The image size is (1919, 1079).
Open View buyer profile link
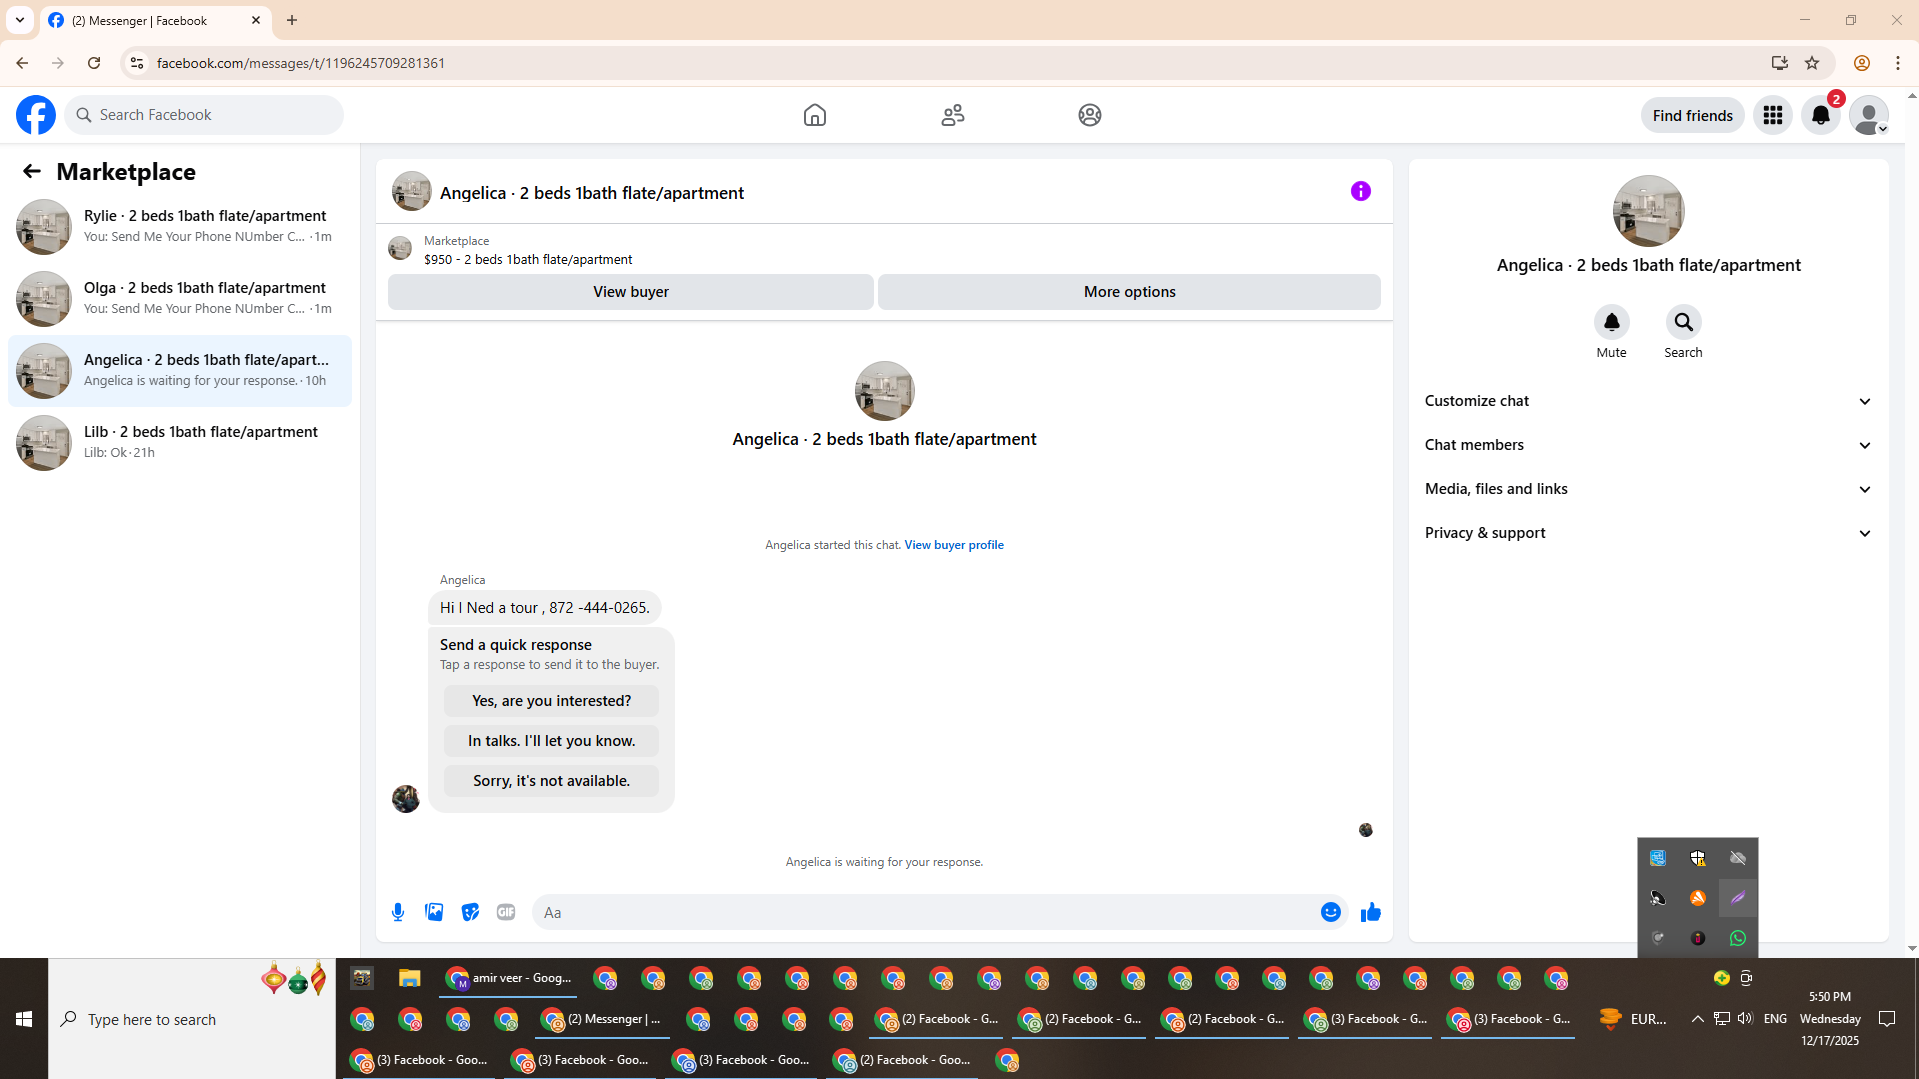pos(954,545)
